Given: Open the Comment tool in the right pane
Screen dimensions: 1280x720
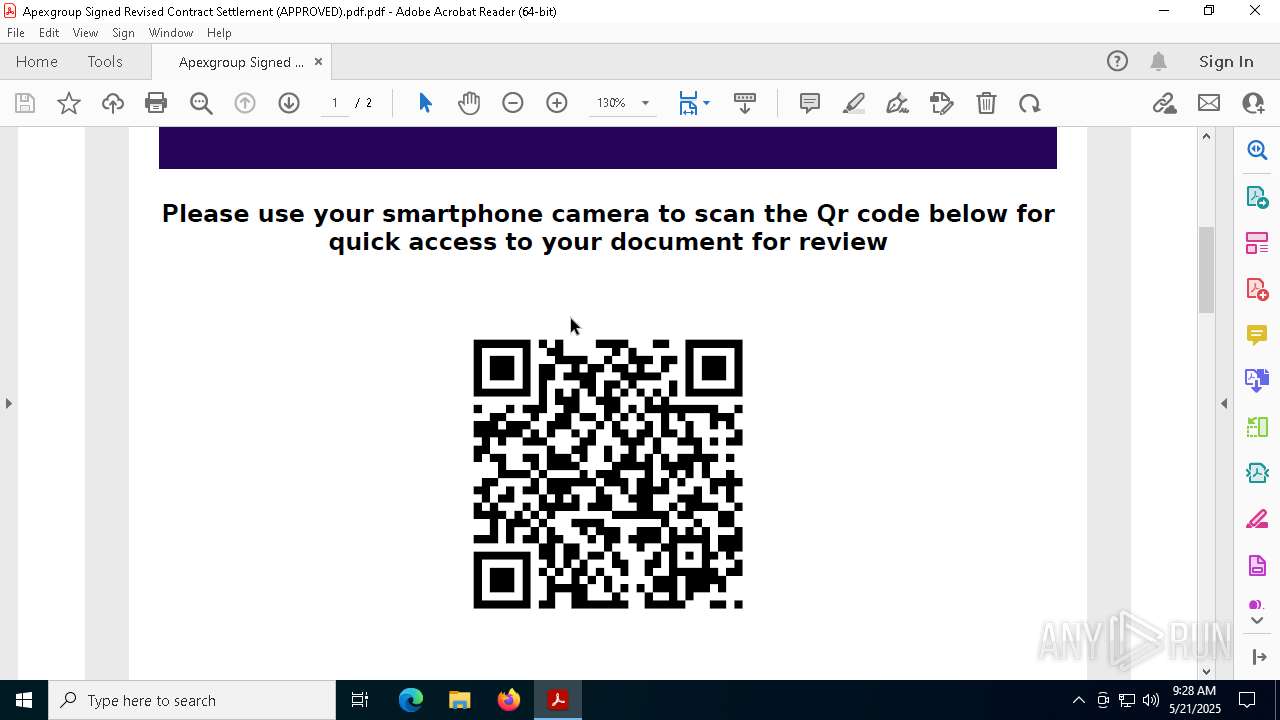Looking at the screenshot, I should (1257, 335).
